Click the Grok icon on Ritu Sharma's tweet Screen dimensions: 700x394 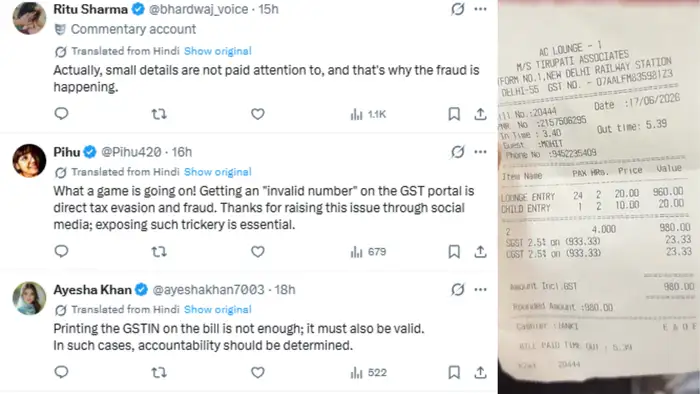(458, 9)
